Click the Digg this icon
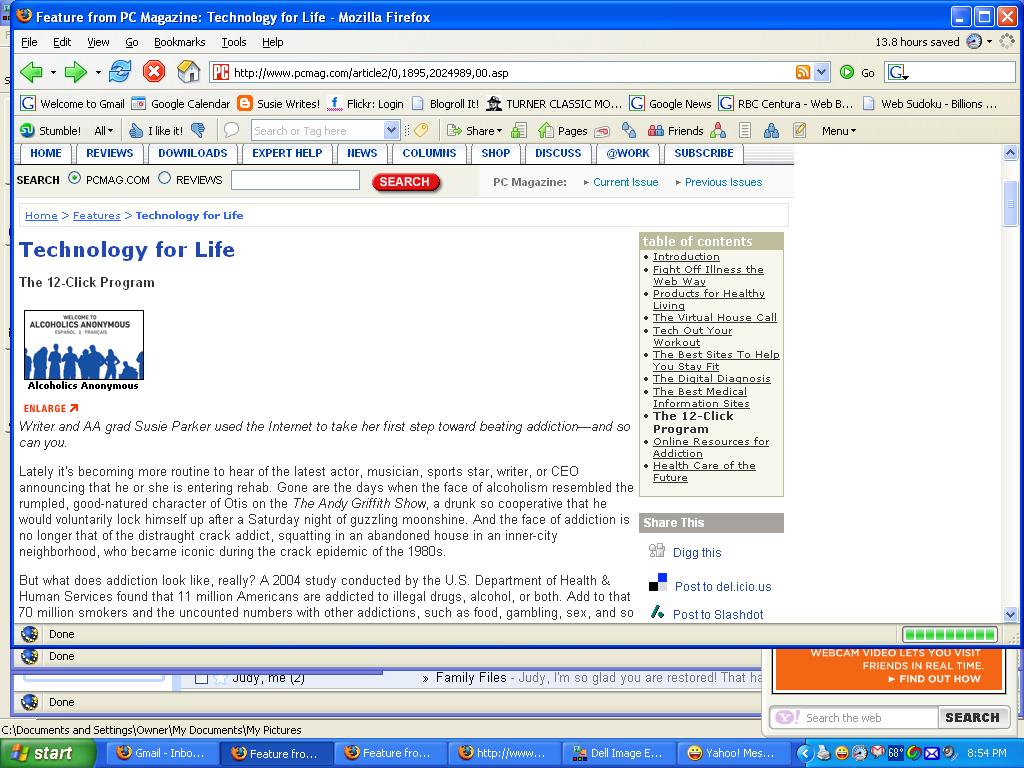Screen dimensions: 1024x768 point(657,551)
